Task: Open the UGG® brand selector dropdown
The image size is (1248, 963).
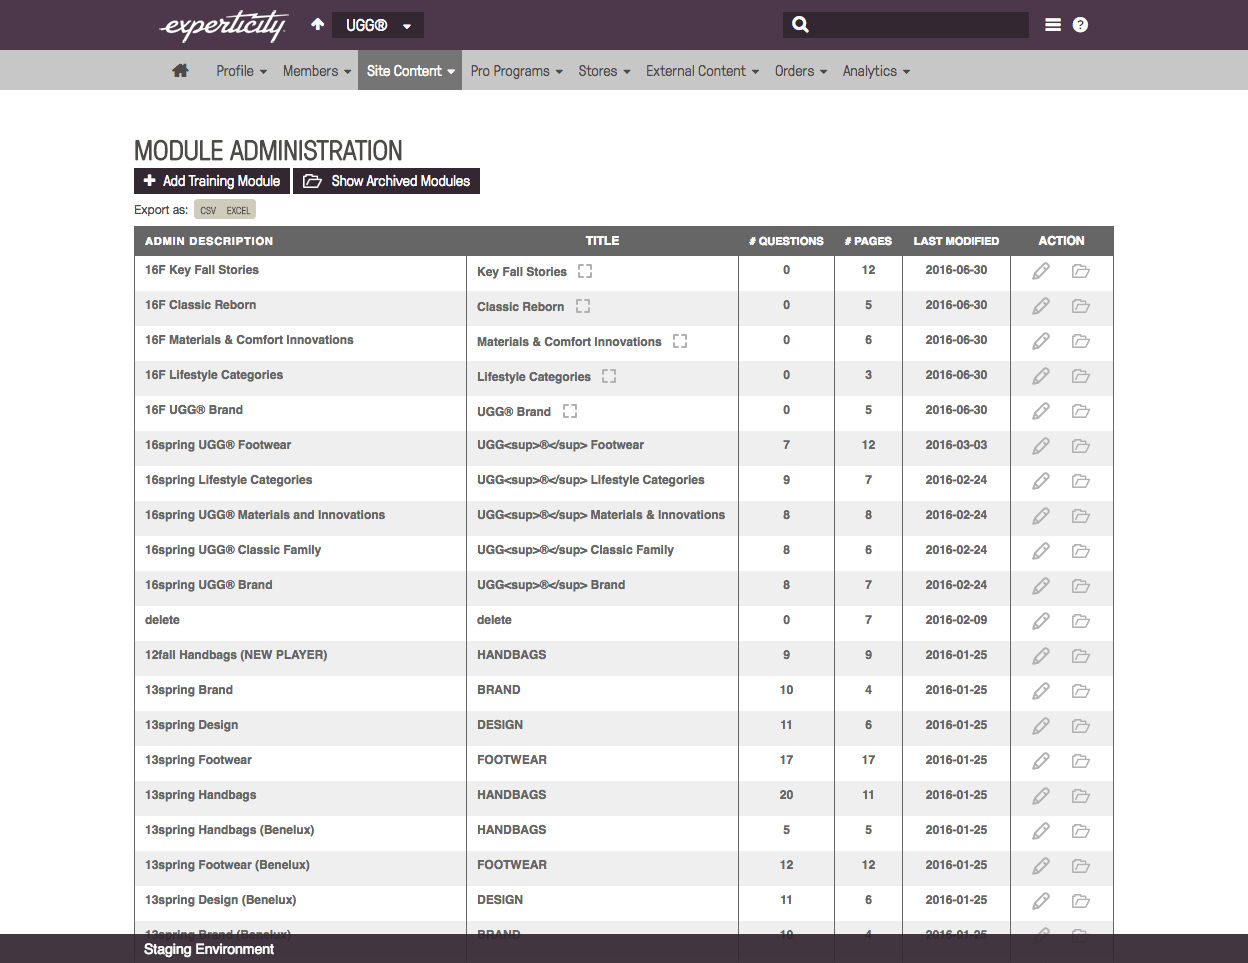Action: click(379, 25)
